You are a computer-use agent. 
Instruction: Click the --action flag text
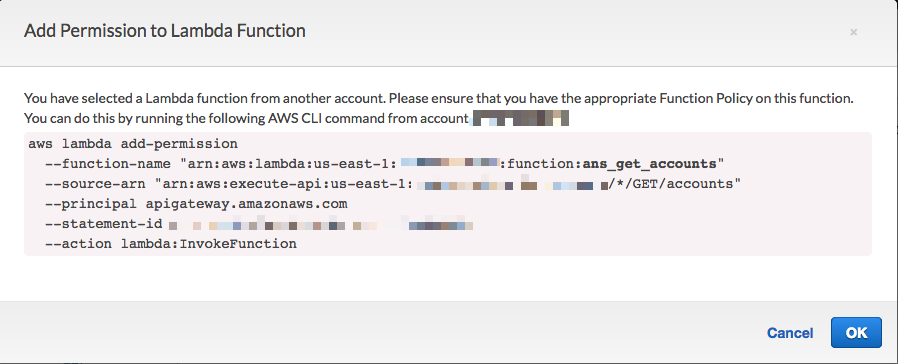(78, 244)
